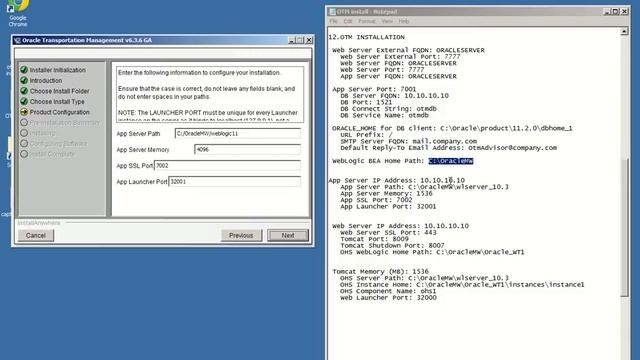Minimize the Oracle installer window

tap(291, 40)
